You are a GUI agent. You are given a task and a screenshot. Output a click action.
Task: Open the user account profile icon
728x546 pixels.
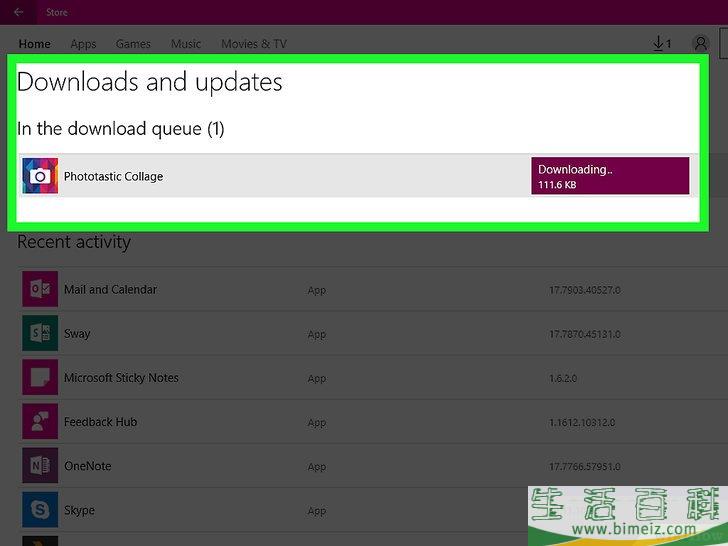[701, 44]
